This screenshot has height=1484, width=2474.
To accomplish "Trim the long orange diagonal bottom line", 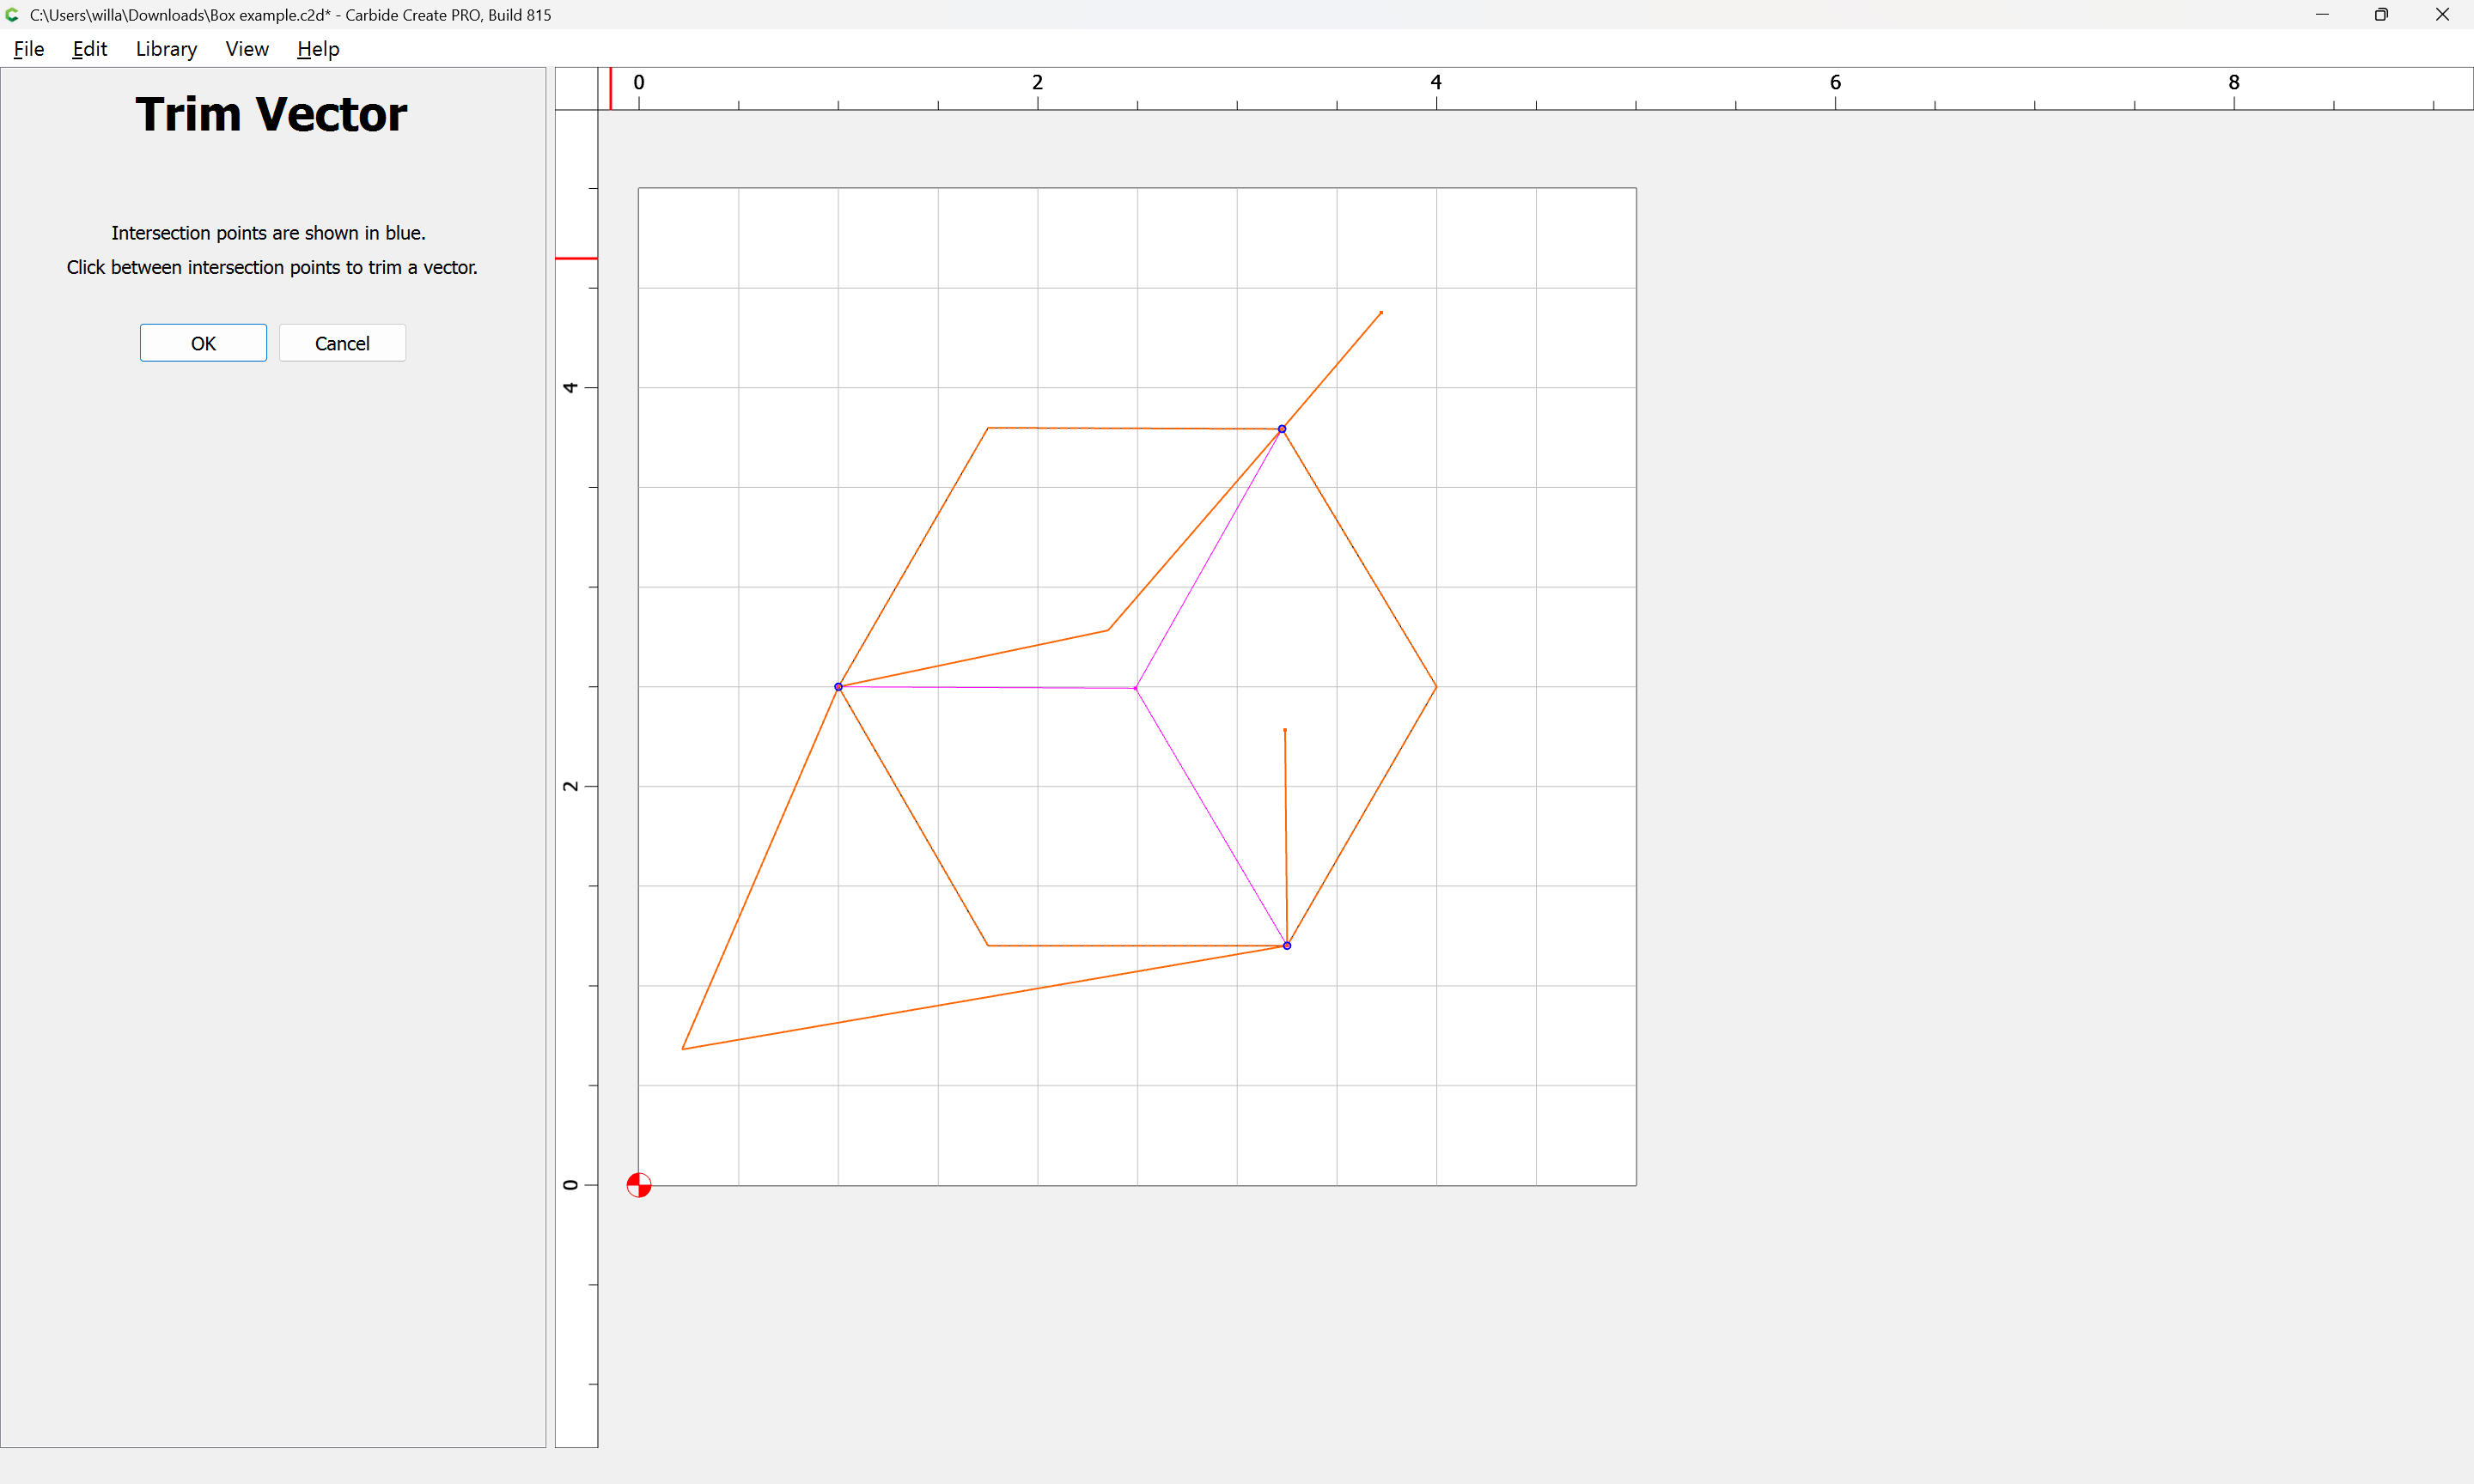I will [x=985, y=997].
